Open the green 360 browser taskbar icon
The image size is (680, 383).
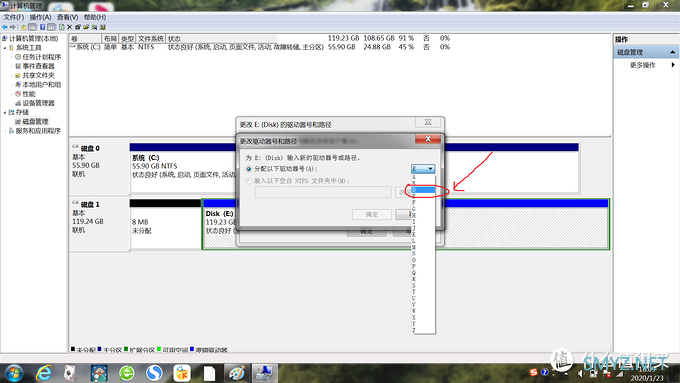tap(127, 373)
